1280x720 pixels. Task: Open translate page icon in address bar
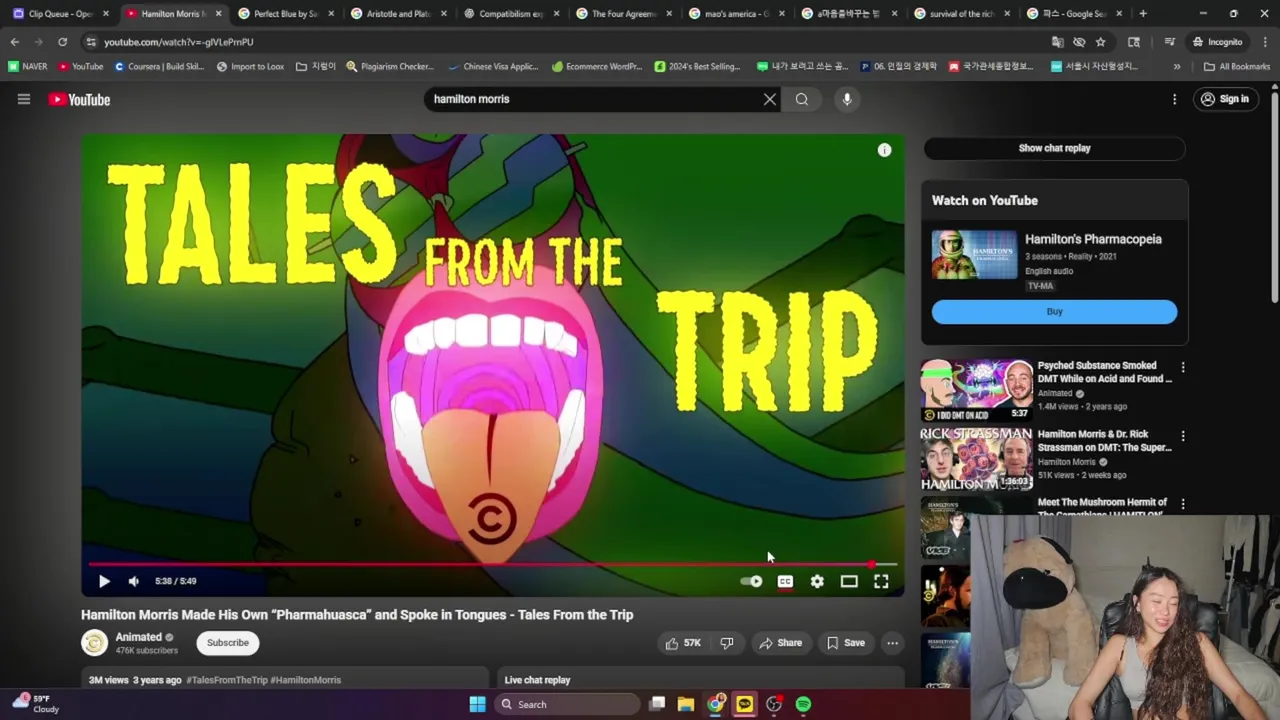[x=1057, y=42]
